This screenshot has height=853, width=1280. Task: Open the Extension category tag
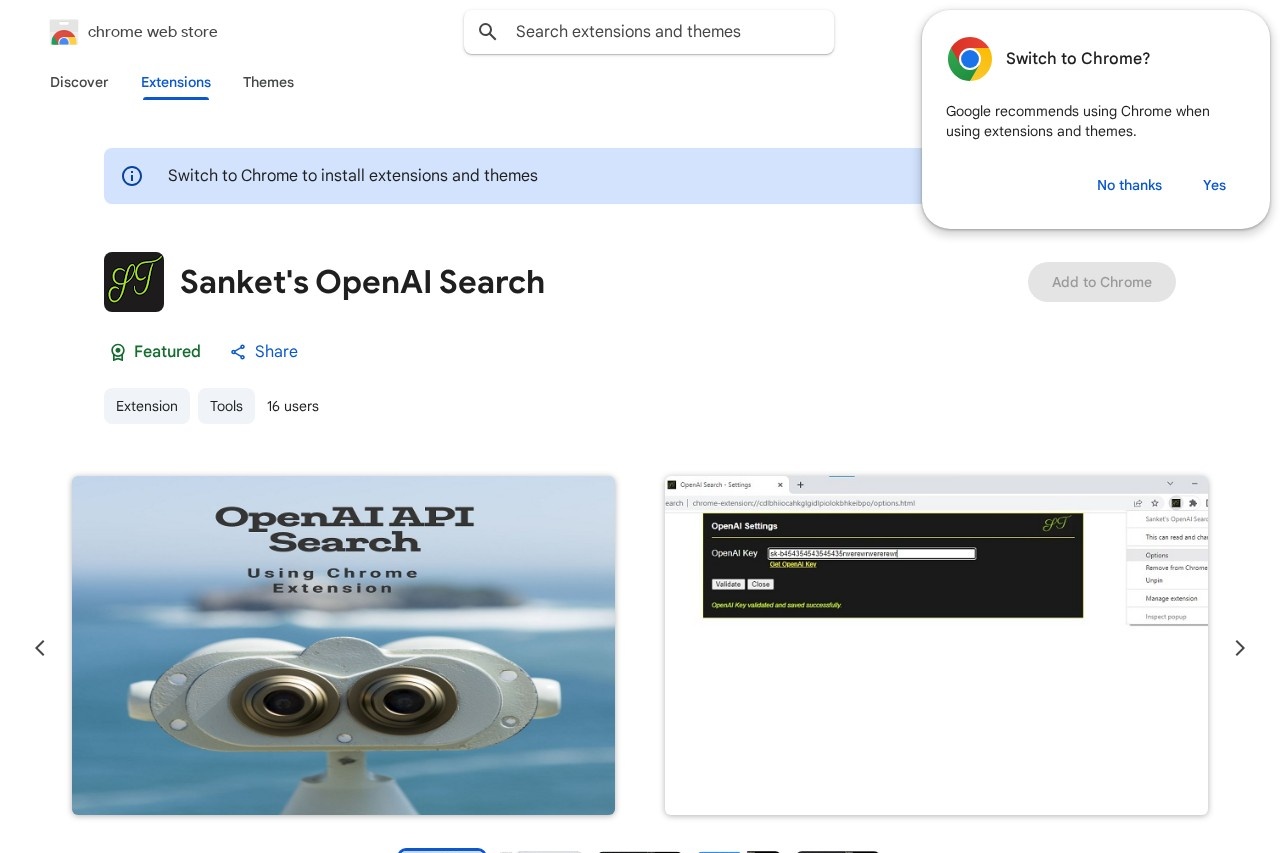click(147, 406)
